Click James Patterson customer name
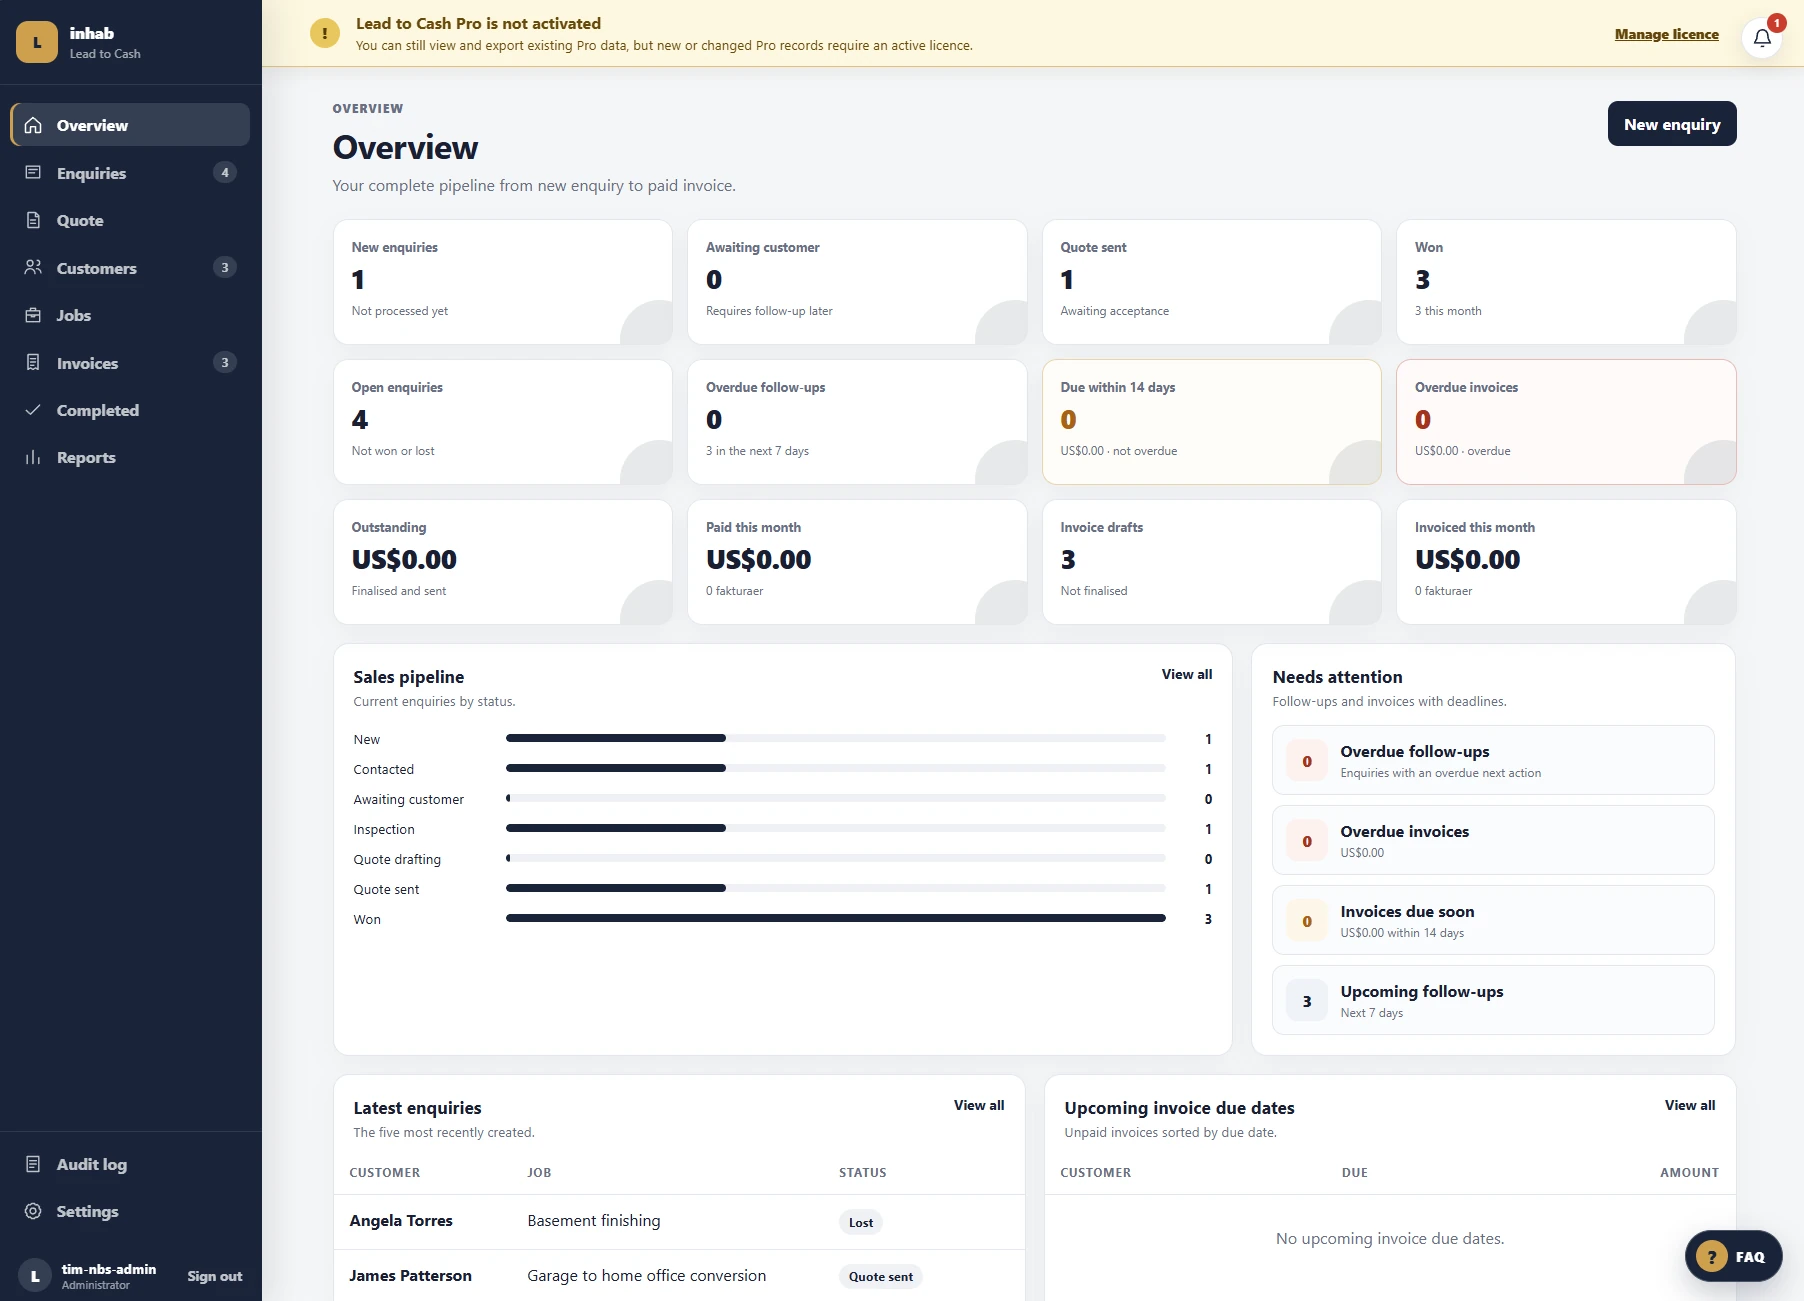Image resolution: width=1804 pixels, height=1301 pixels. point(410,1276)
